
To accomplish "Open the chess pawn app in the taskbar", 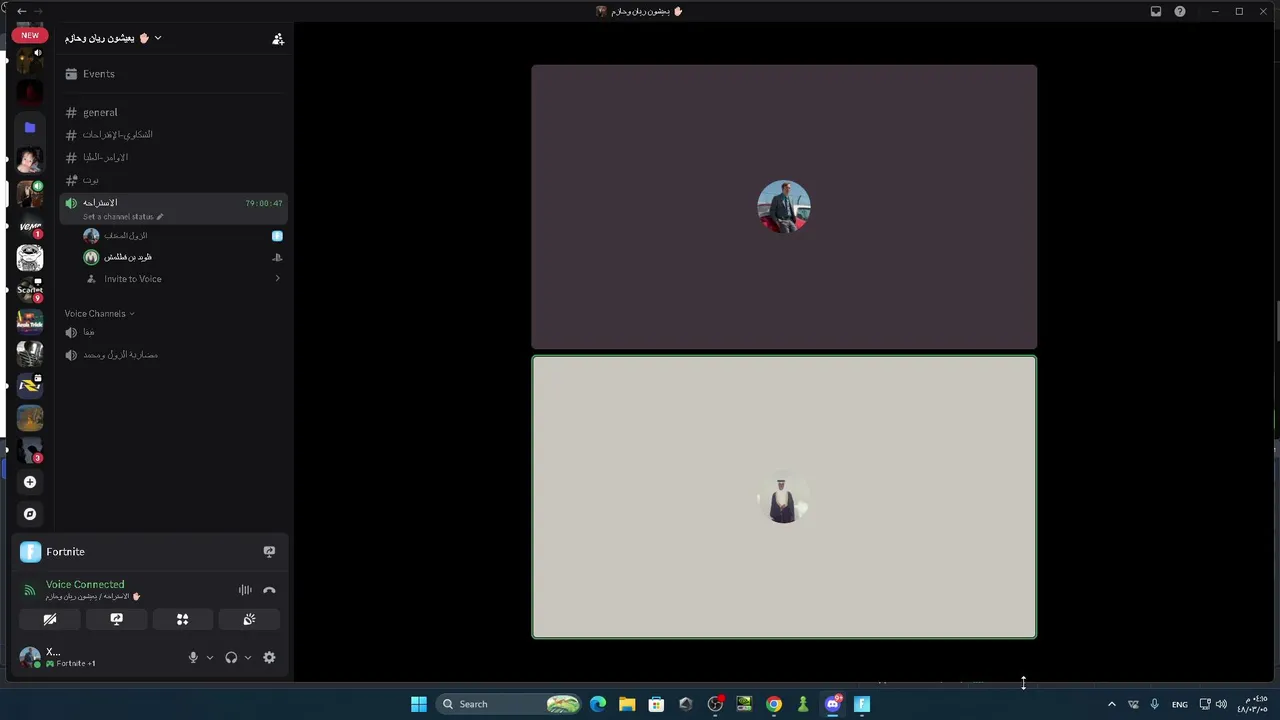I will pos(803,704).
